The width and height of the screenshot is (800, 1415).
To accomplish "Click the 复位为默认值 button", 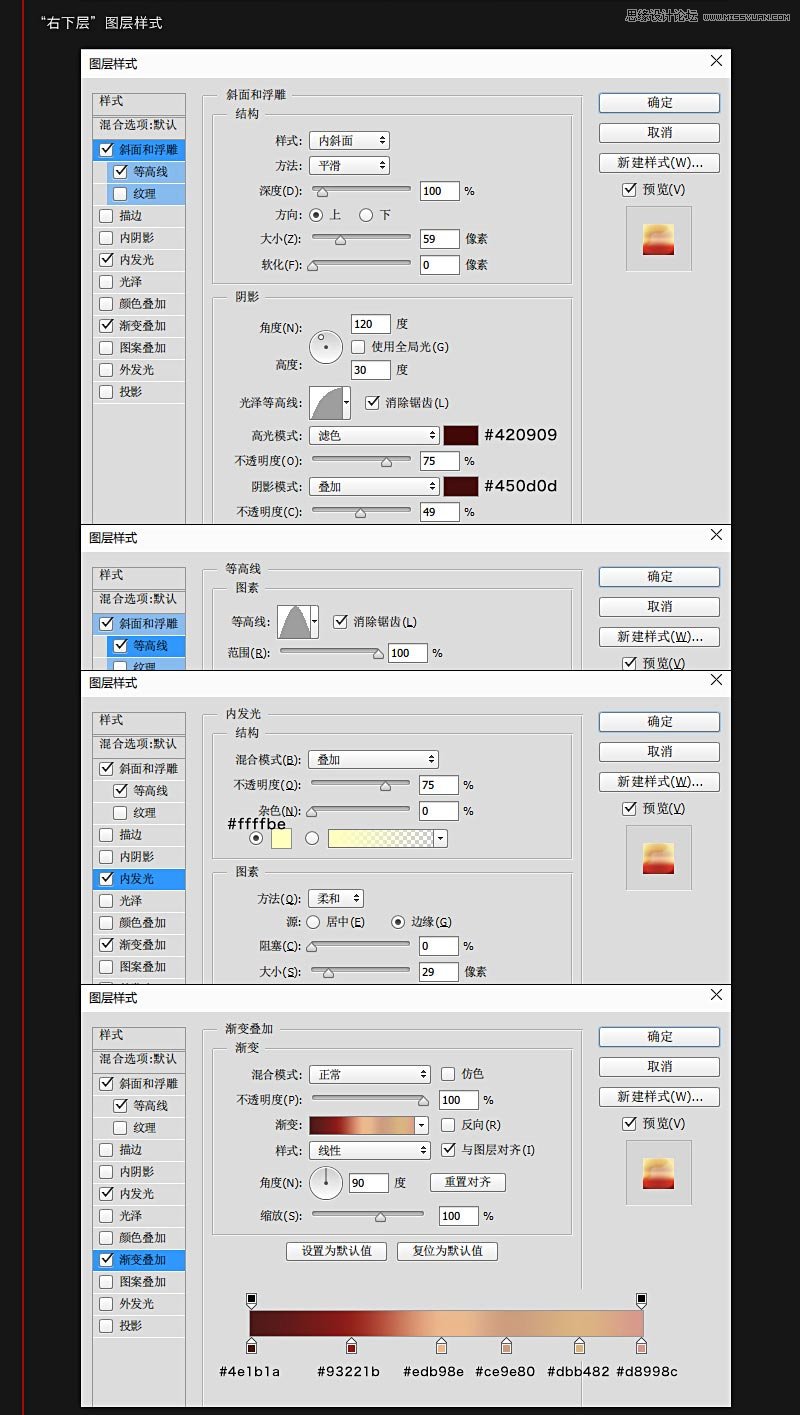I will [x=447, y=1251].
